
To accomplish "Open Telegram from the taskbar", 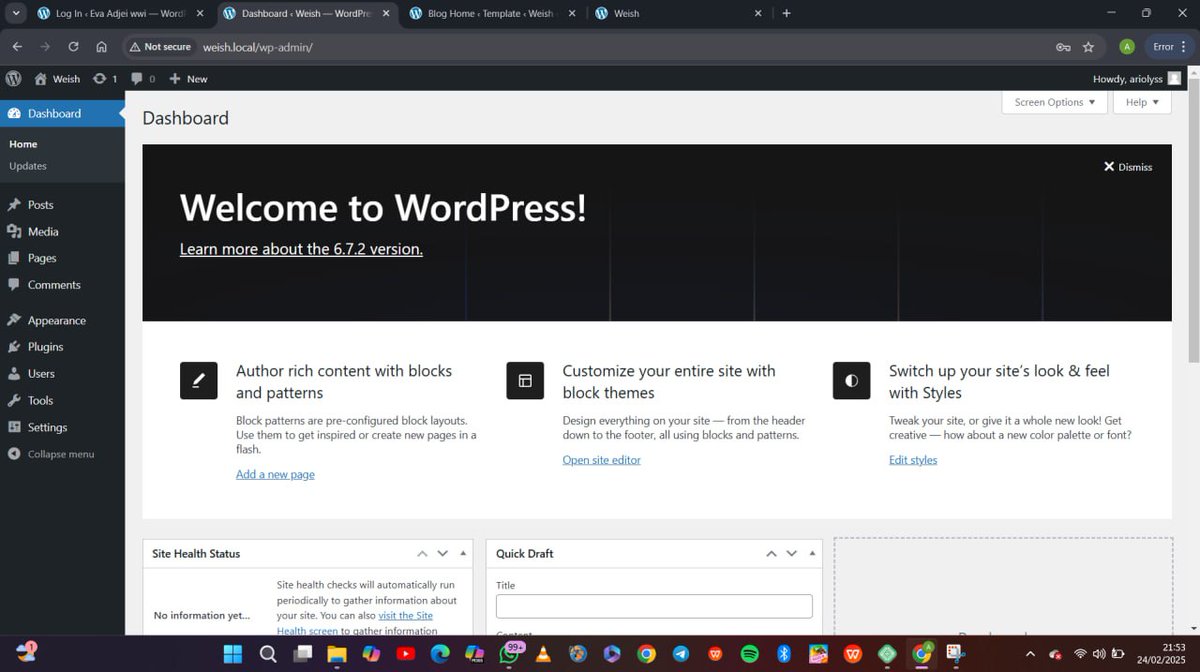I will coord(681,654).
